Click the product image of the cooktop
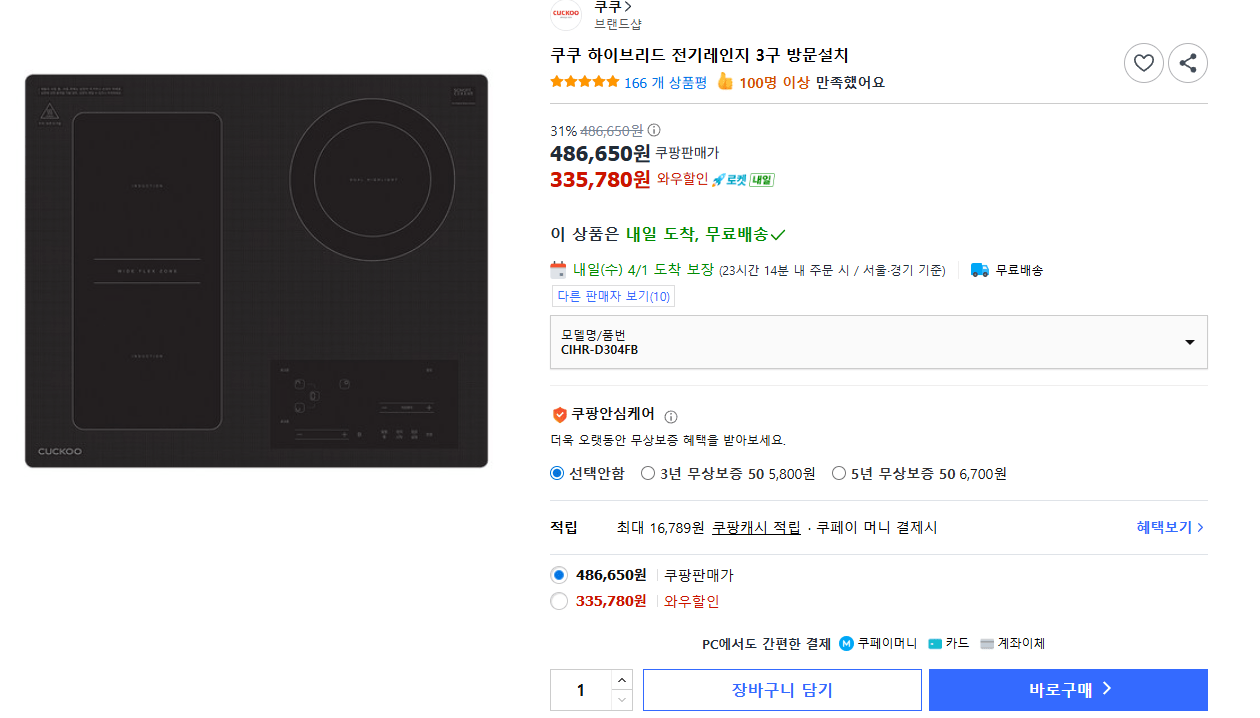The image size is (1260, 718). [x=255, y=270]
